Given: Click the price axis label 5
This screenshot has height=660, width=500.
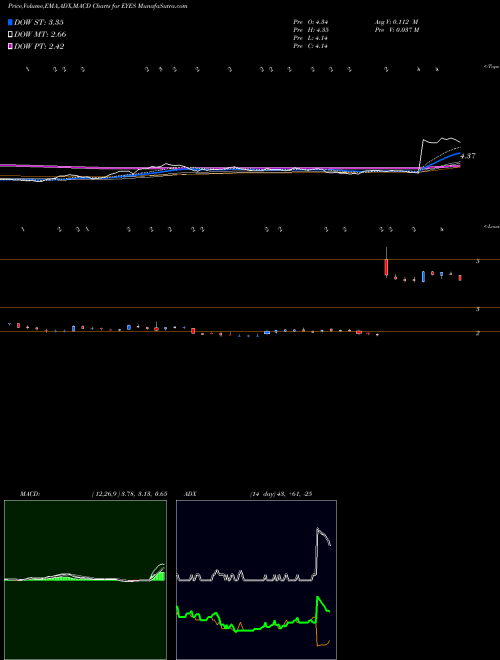Looking at the screenshot, I should pyautogui.click(x=478, y=261).
